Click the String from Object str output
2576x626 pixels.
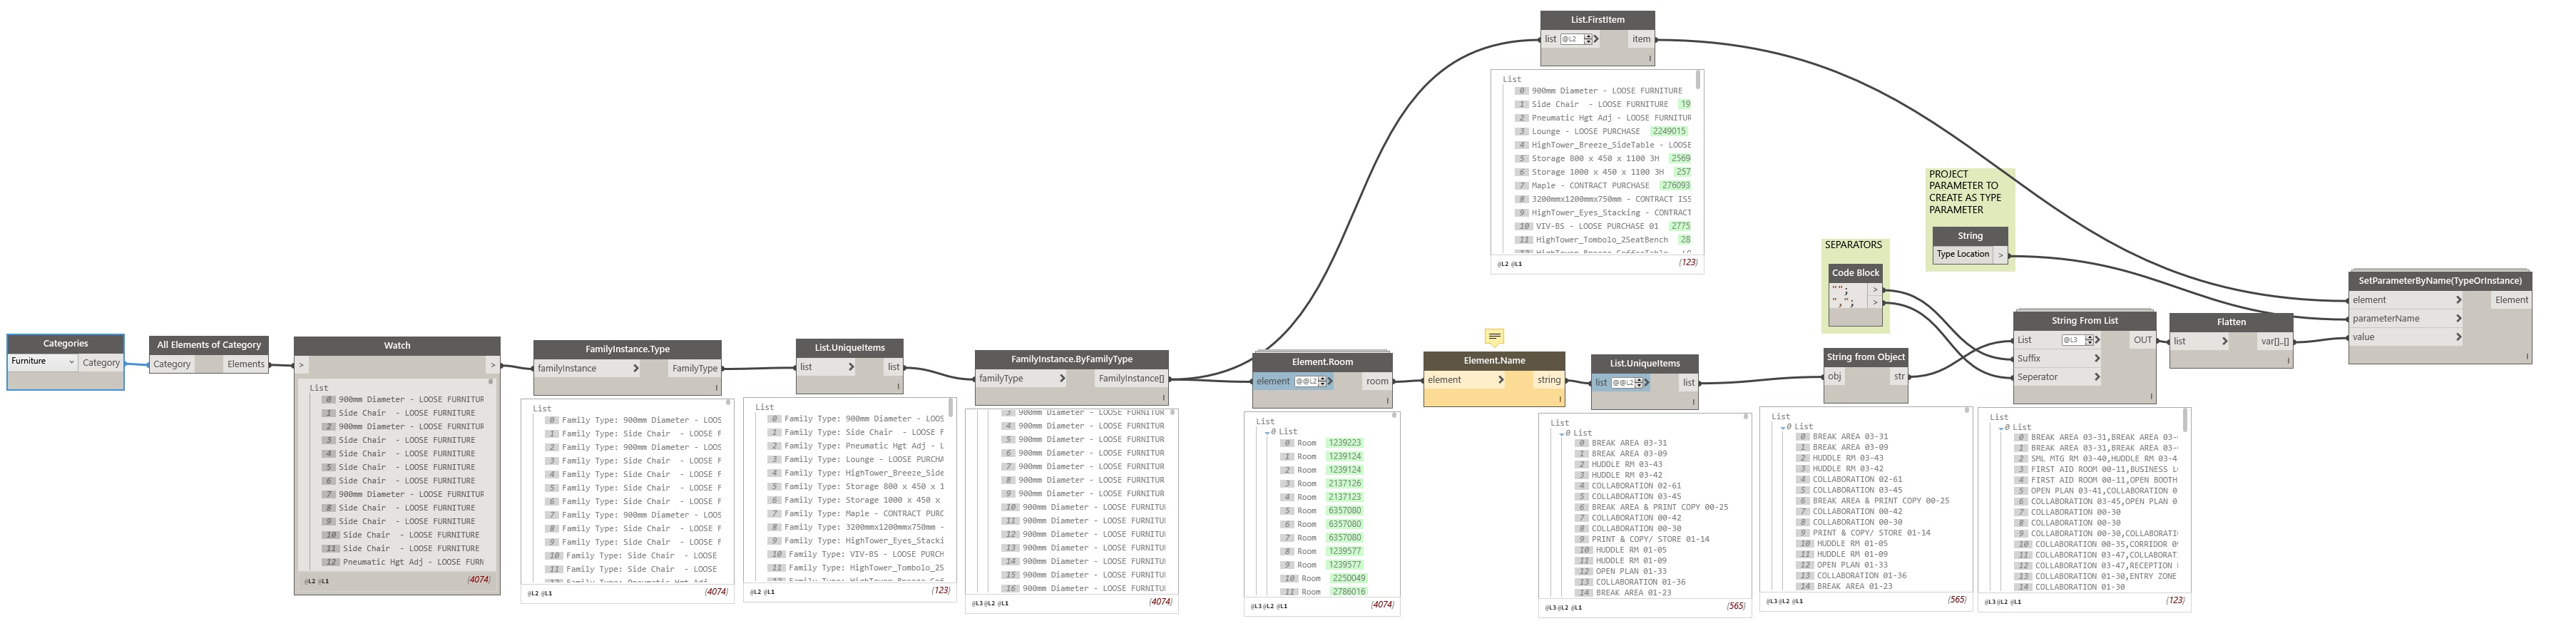tap(1898, 377)
